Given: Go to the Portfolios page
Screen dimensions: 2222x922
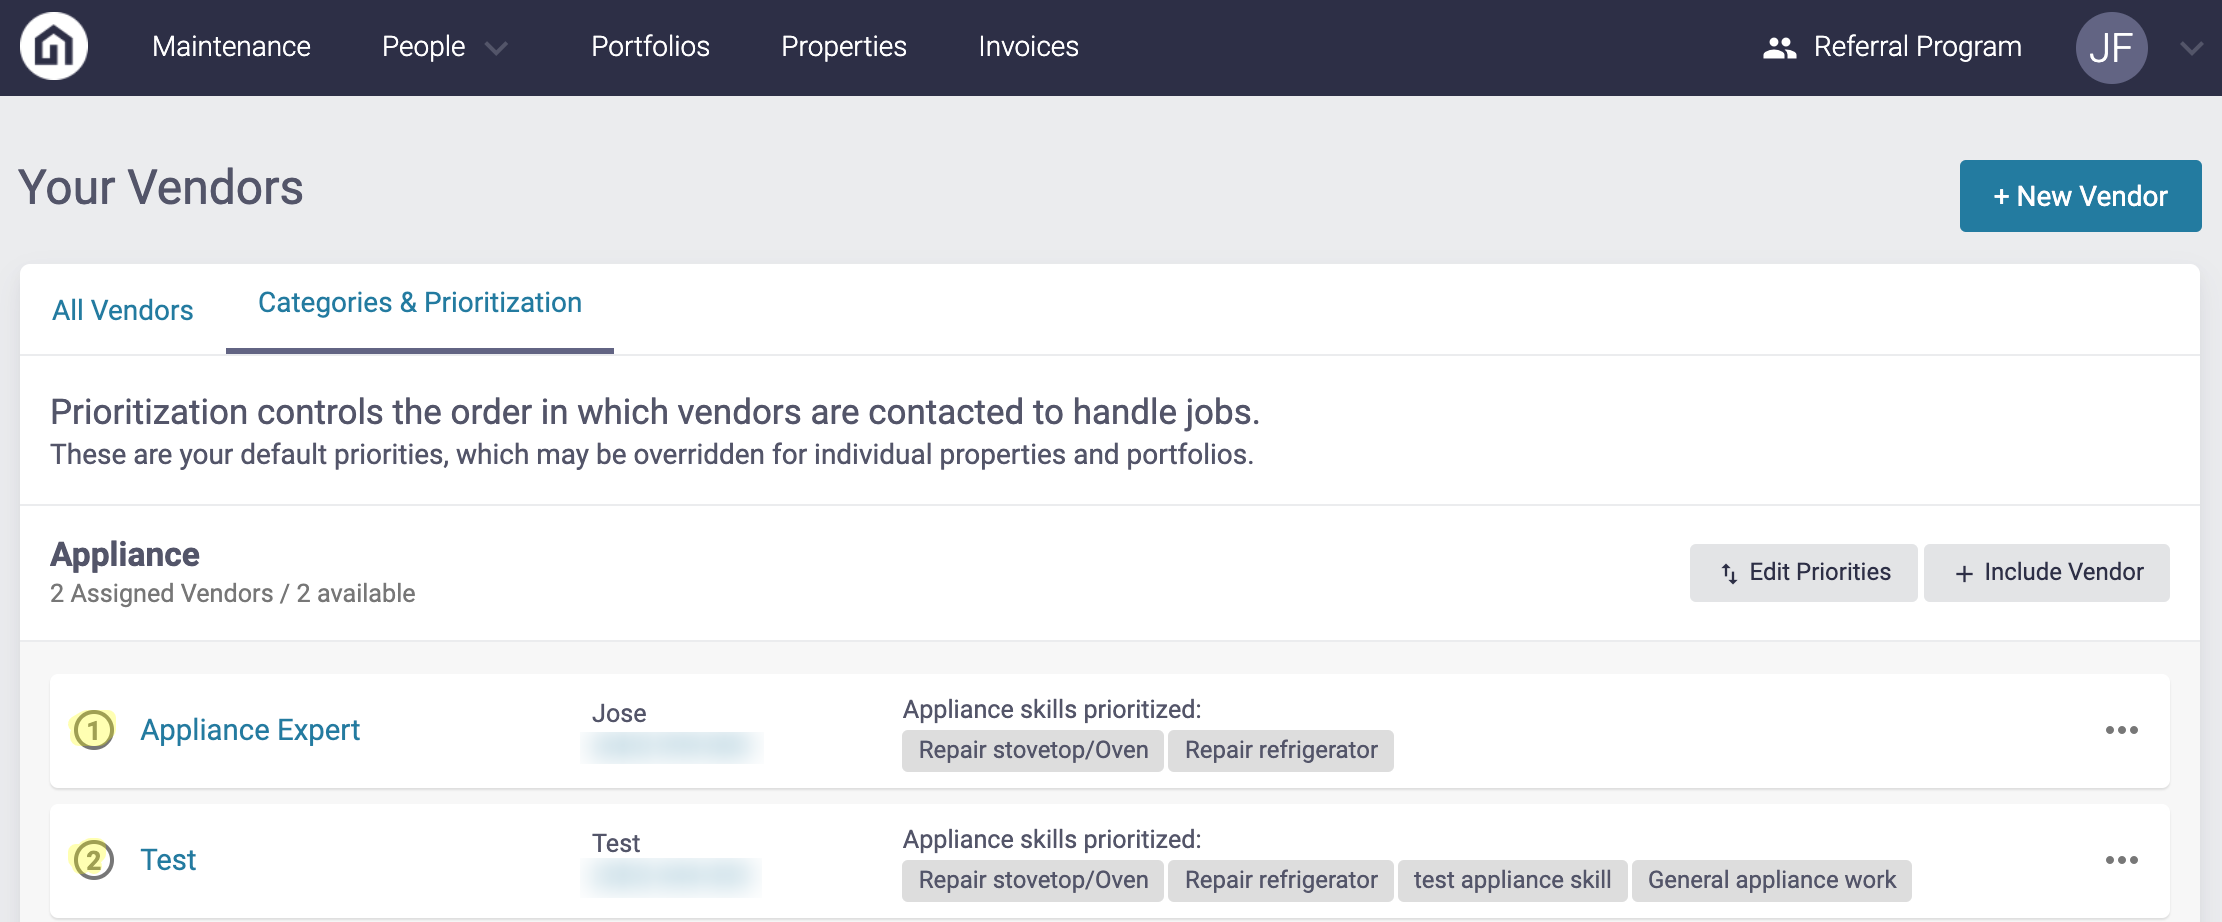Looking at the screenshot, I should point(650,46).
